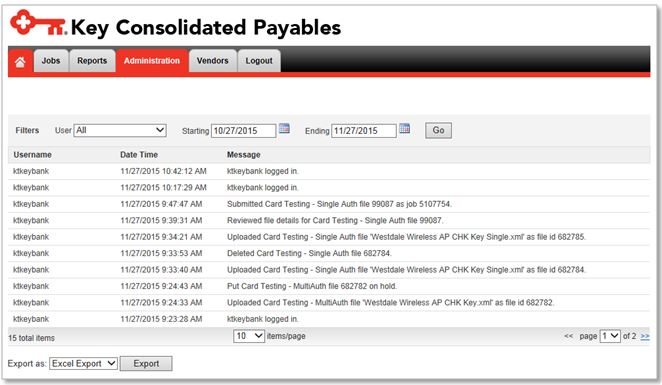Select the 11/27/2015 9:23:28 AM entry

[x=329, y=319]
